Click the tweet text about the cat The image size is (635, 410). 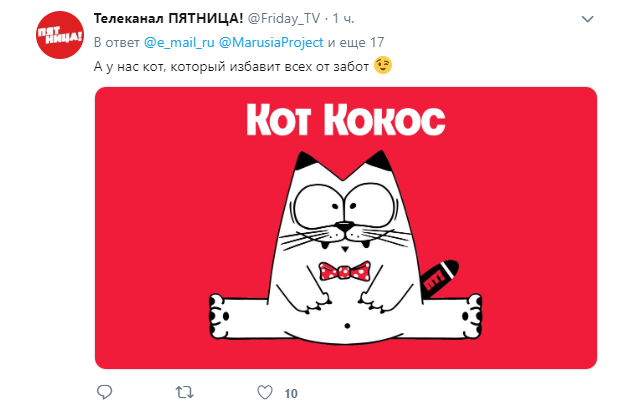point(231,66)
